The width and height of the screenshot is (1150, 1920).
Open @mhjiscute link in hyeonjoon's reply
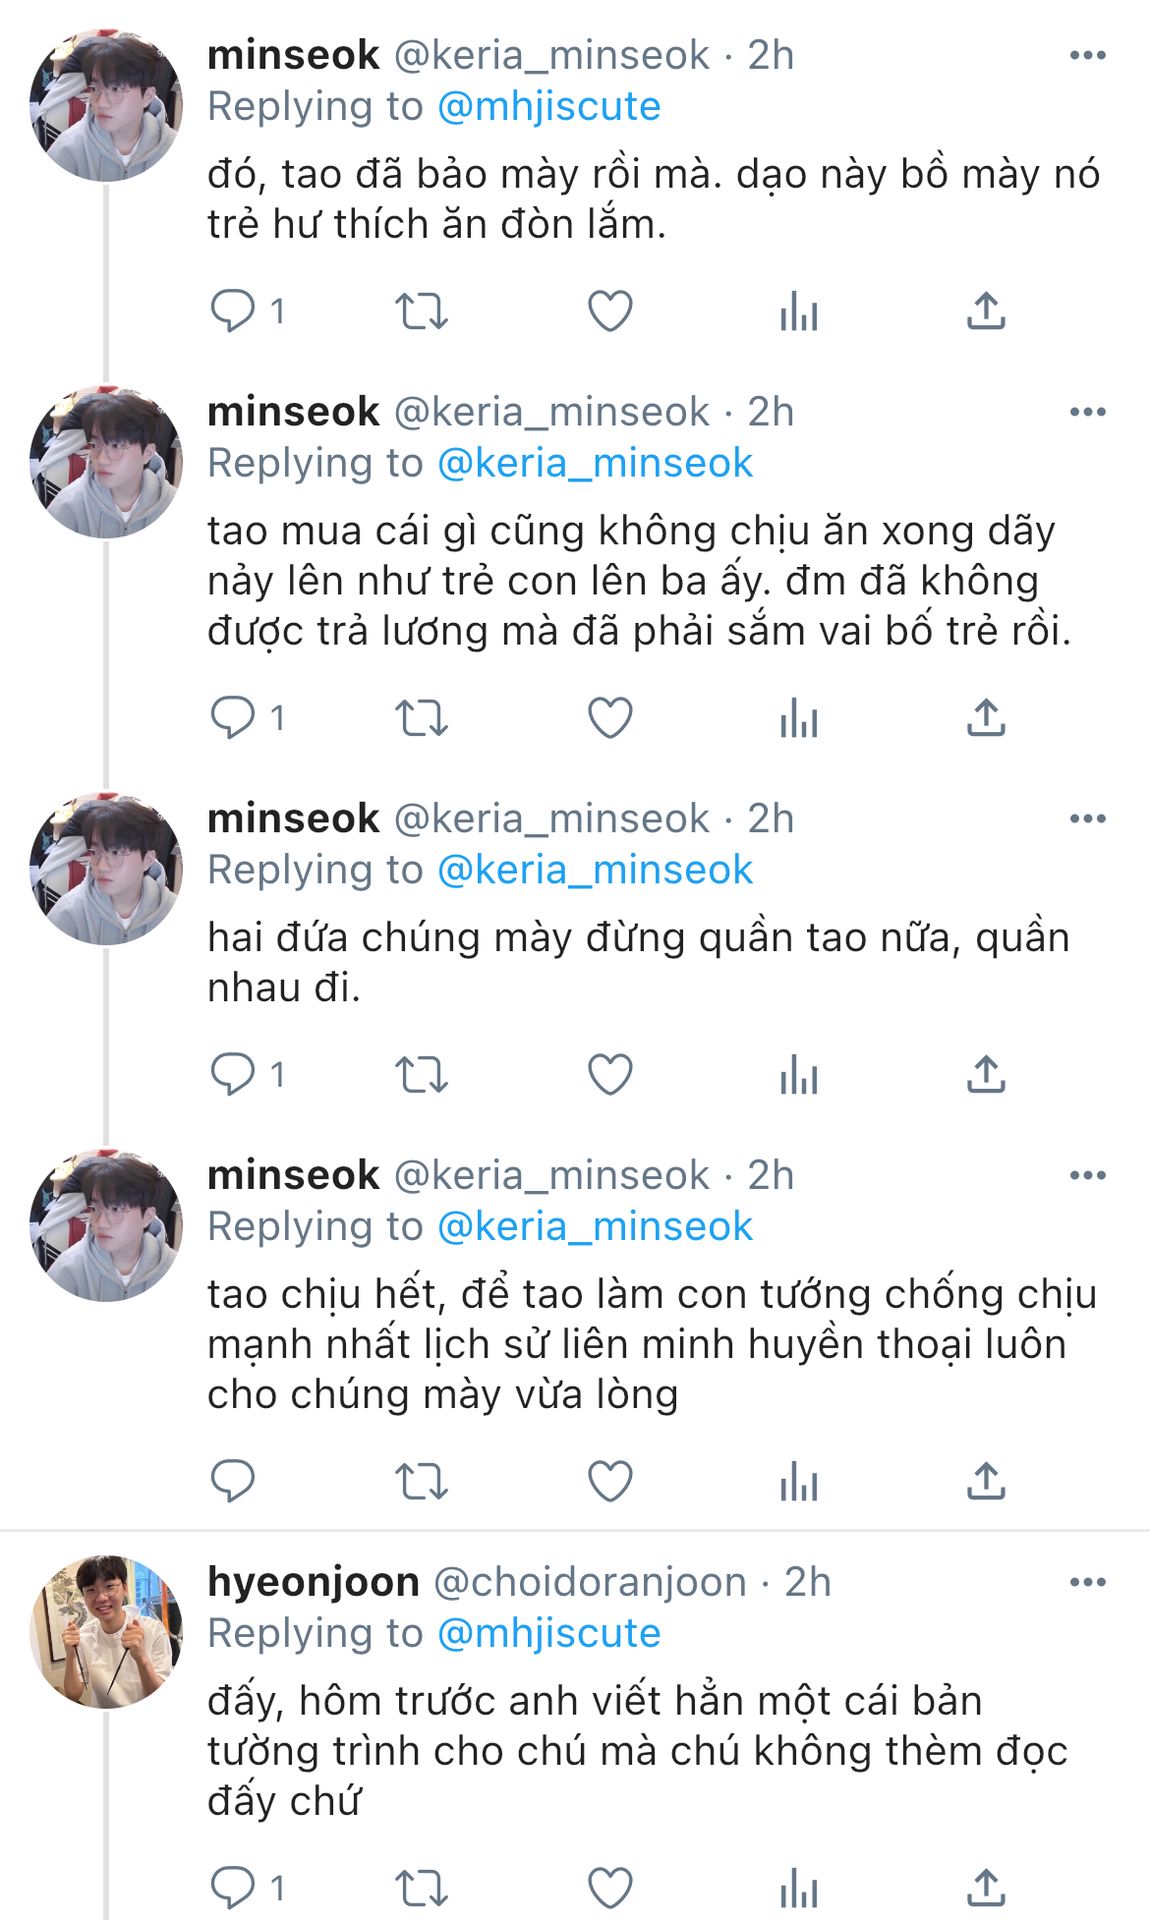pos(549,1633)
